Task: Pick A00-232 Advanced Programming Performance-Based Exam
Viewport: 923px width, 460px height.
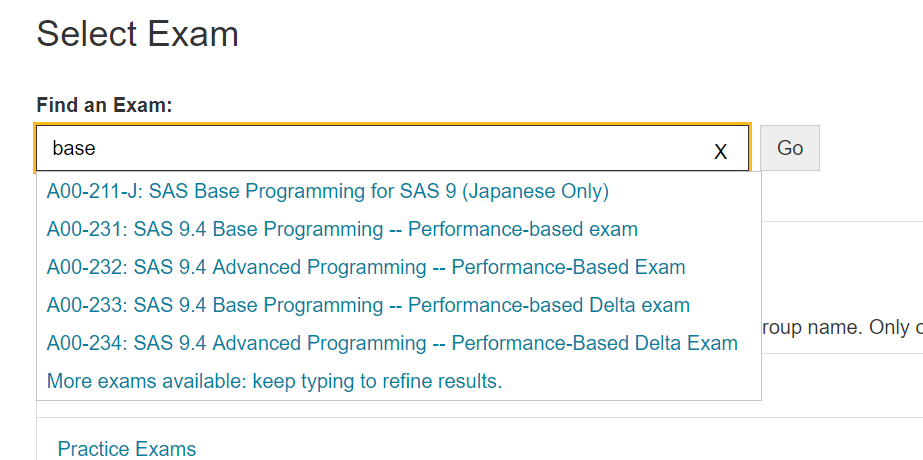Action: tap(366, 267)
